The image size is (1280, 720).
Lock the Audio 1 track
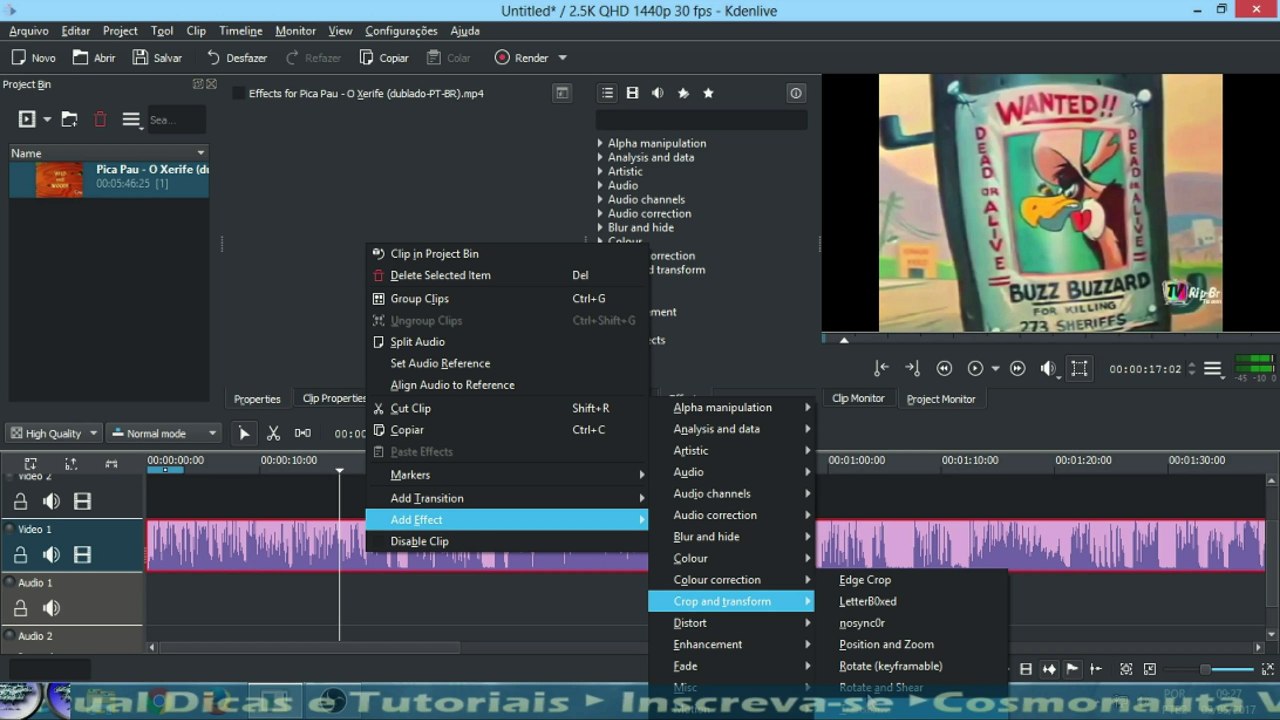[x=20, y=608]
